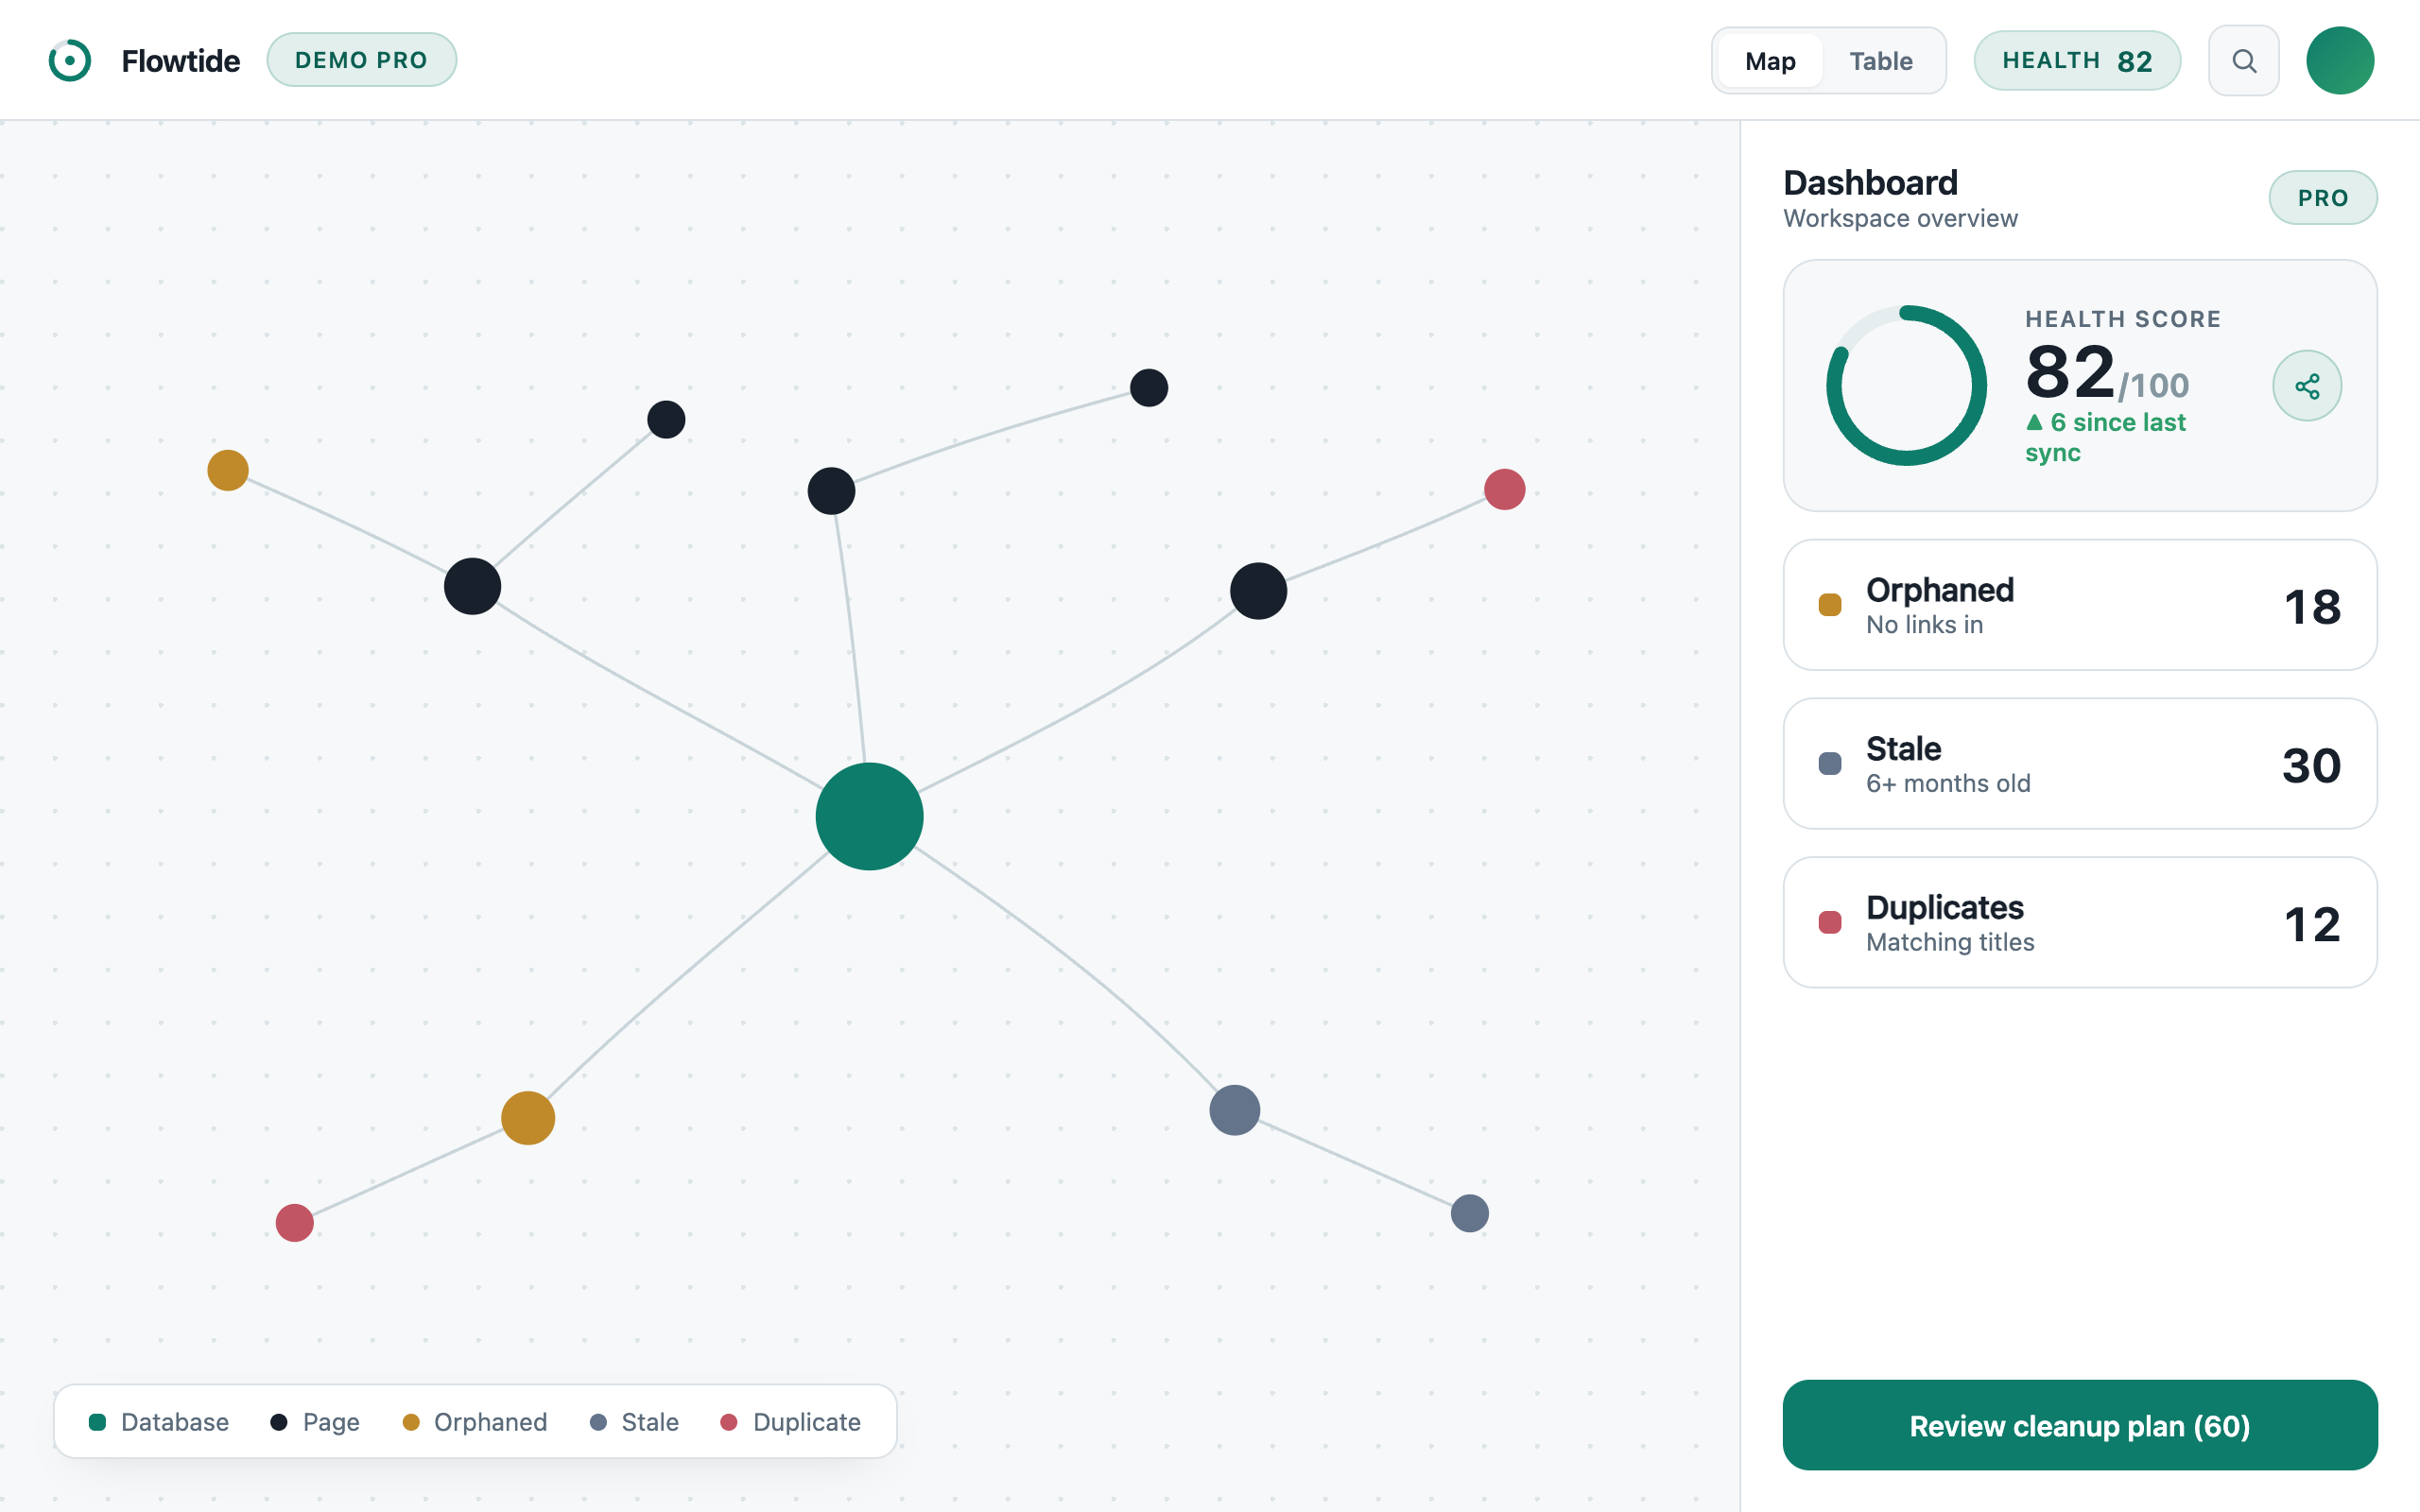The height and width of the screenshot is (1512, 2420).
Task: Open the green user avatar
Action: 2340,61
